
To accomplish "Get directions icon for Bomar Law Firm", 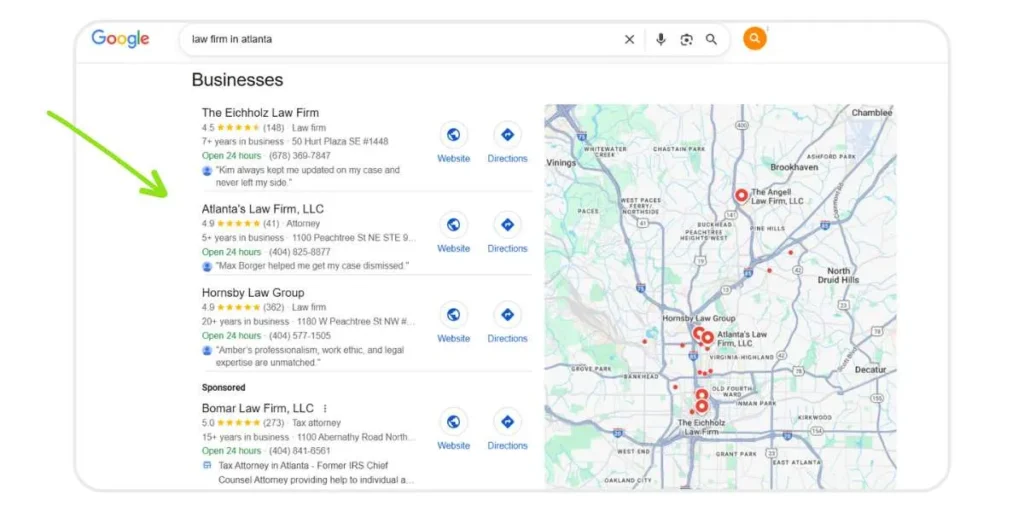I will pos(507,422).
